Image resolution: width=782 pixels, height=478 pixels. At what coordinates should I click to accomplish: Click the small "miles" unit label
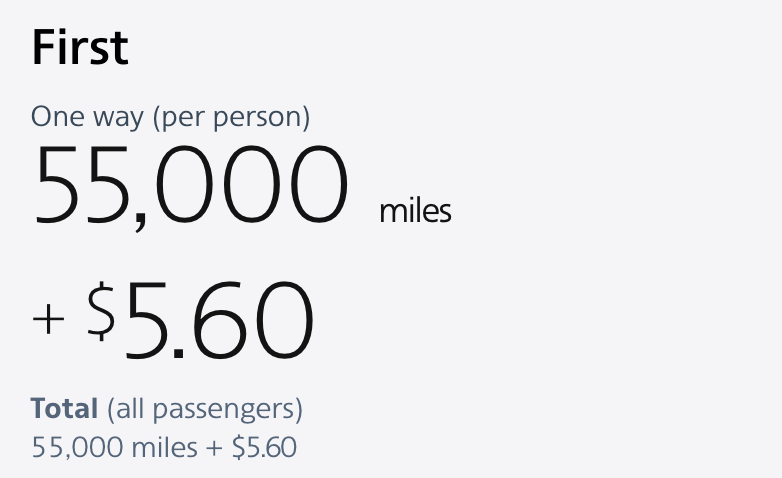[x=415, y=211]
